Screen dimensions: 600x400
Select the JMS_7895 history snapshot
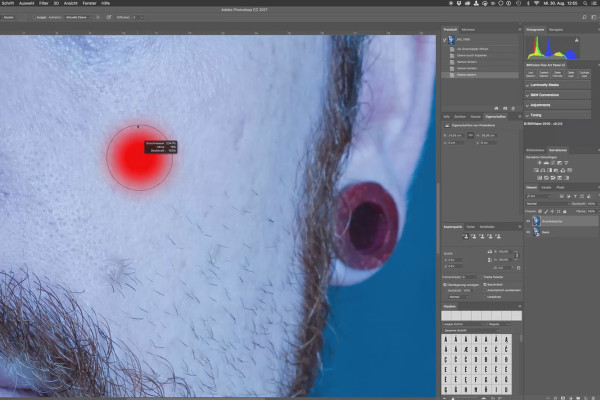[480, 39]
